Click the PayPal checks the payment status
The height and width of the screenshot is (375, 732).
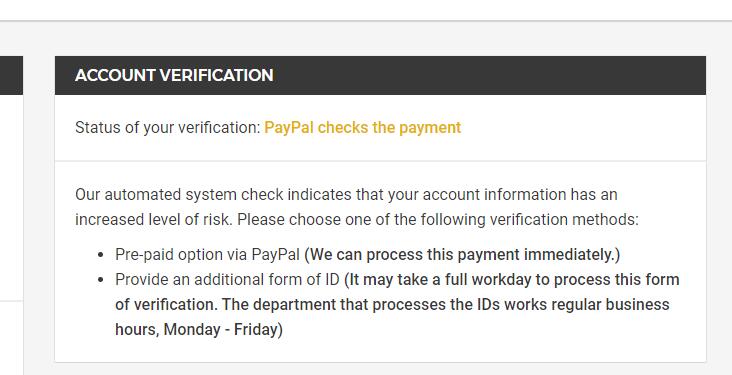363,127
